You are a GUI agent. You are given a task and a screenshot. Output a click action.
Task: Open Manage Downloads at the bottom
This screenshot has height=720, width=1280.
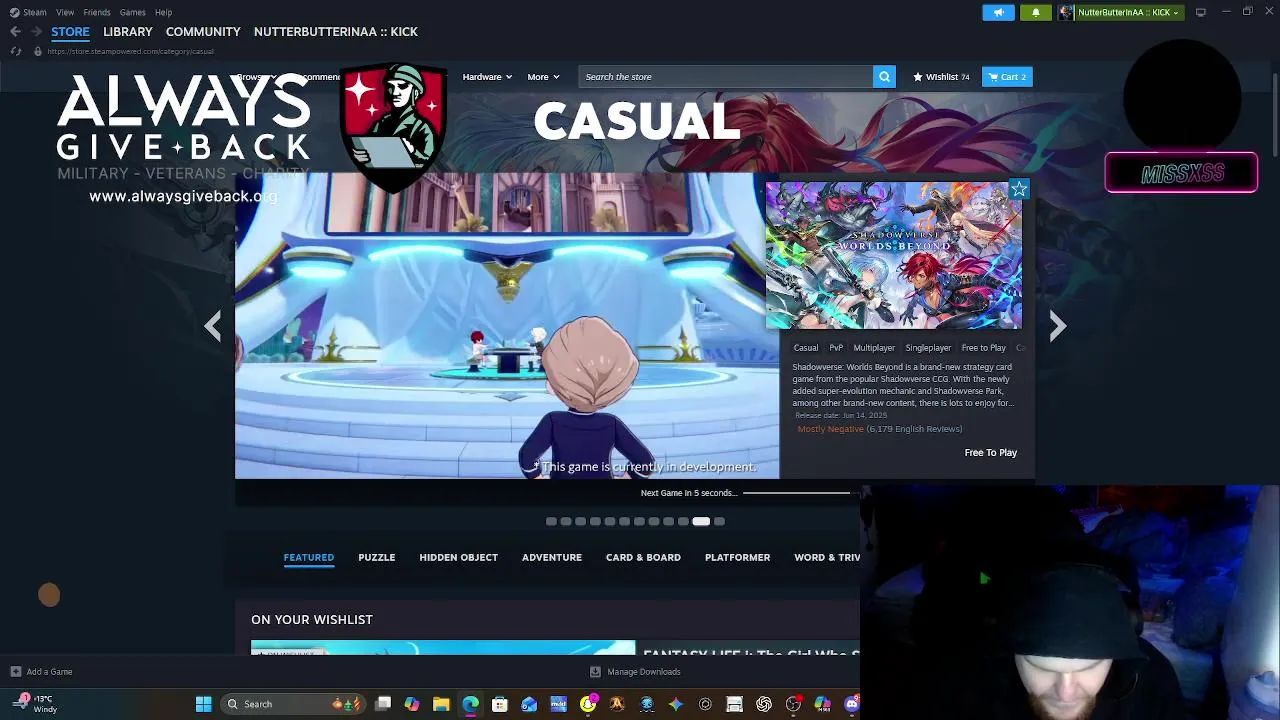pyautogui.click(x=635, y=672)
